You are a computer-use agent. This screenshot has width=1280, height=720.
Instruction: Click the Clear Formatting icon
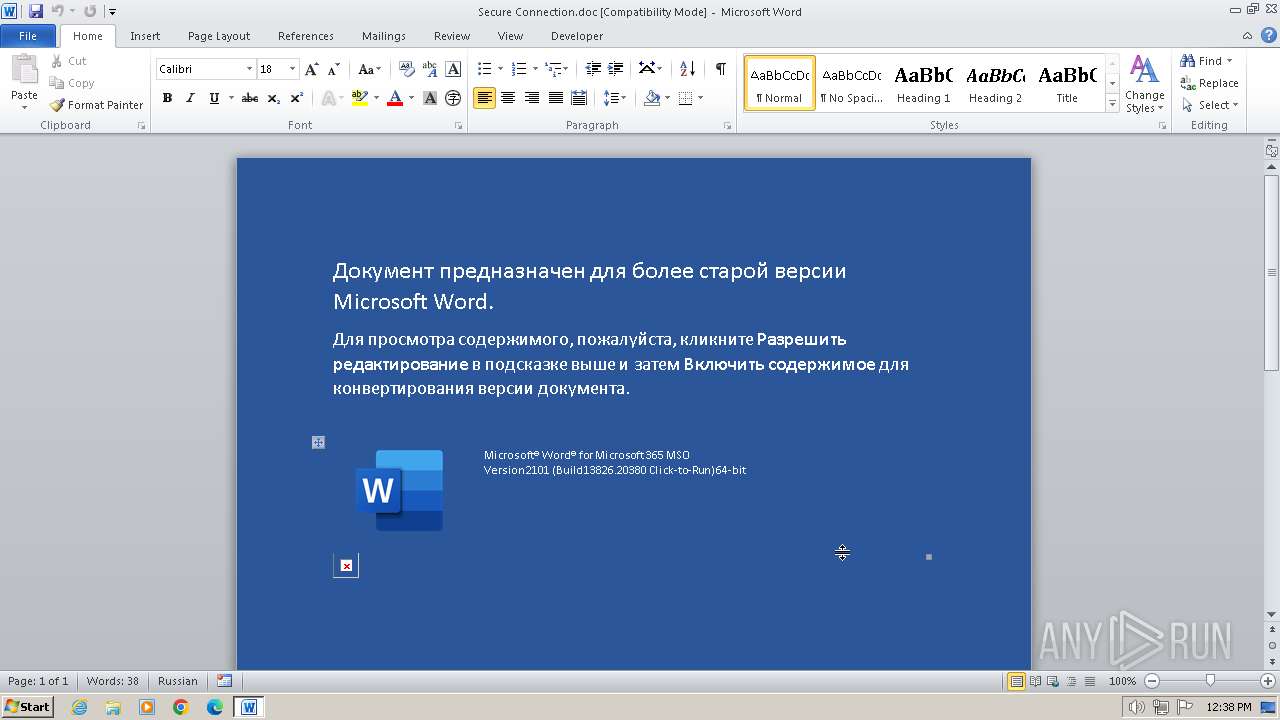tap(406, 69)
